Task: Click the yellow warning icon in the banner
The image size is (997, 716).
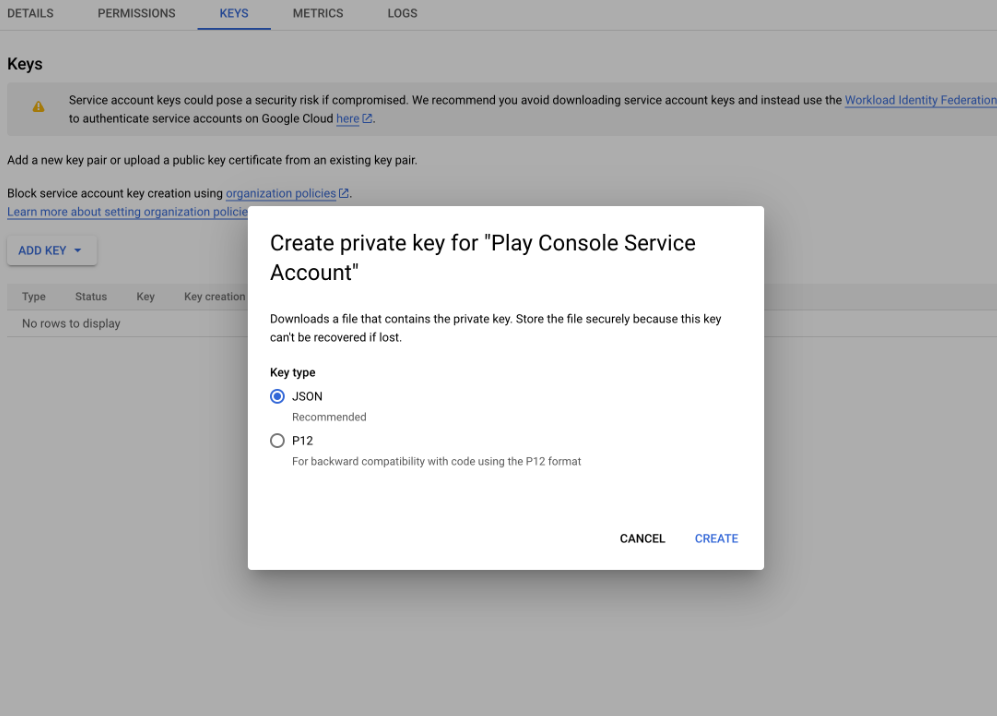Action: (x=40, y=106)
